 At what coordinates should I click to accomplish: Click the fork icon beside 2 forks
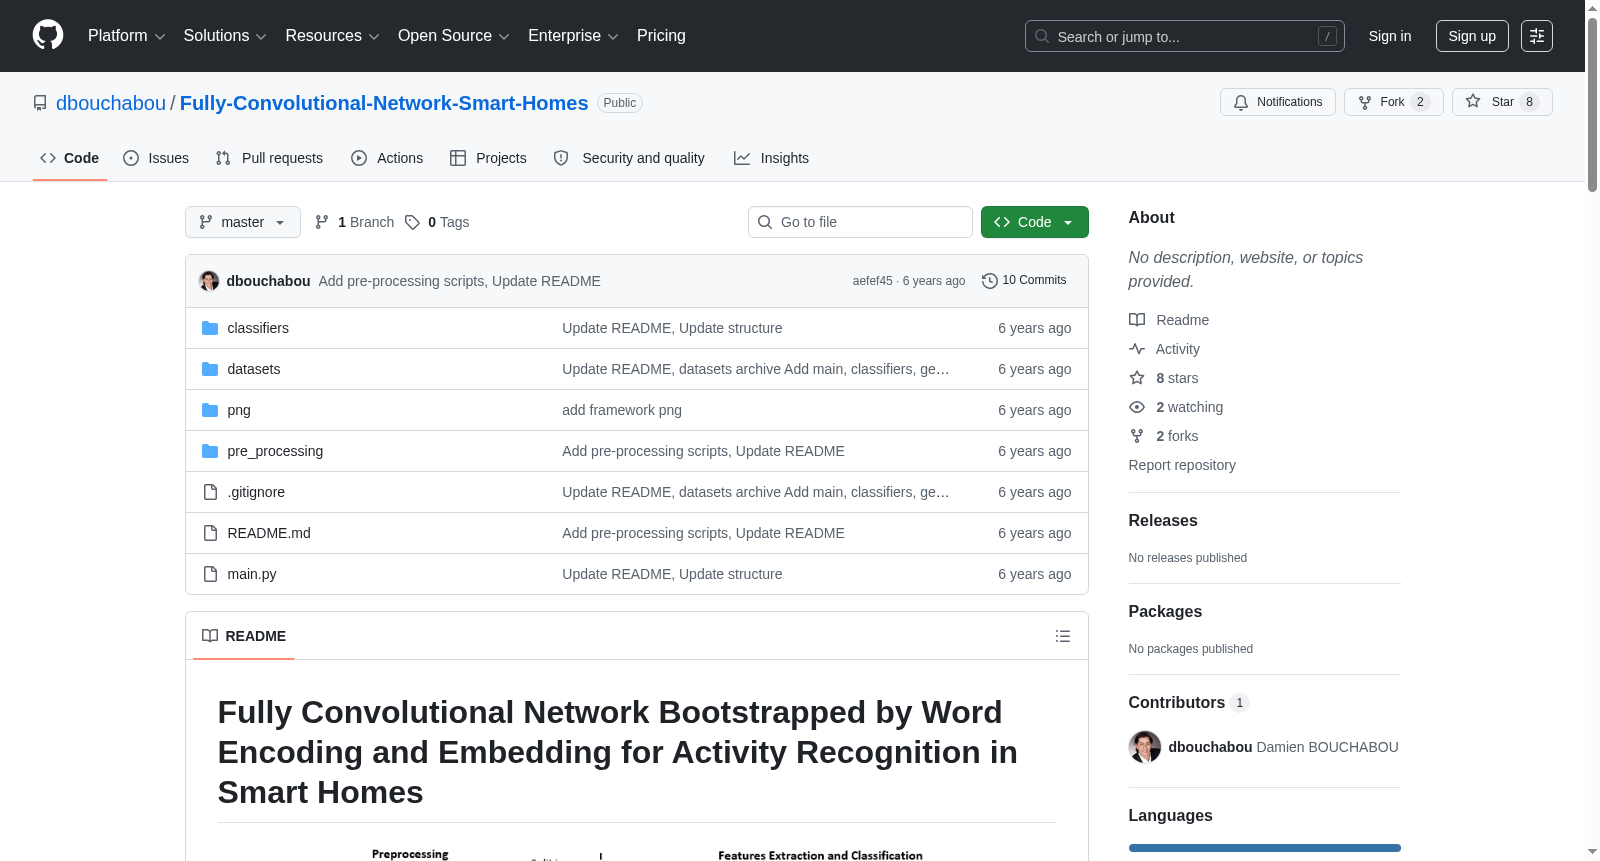click(x=1137, y=436)
